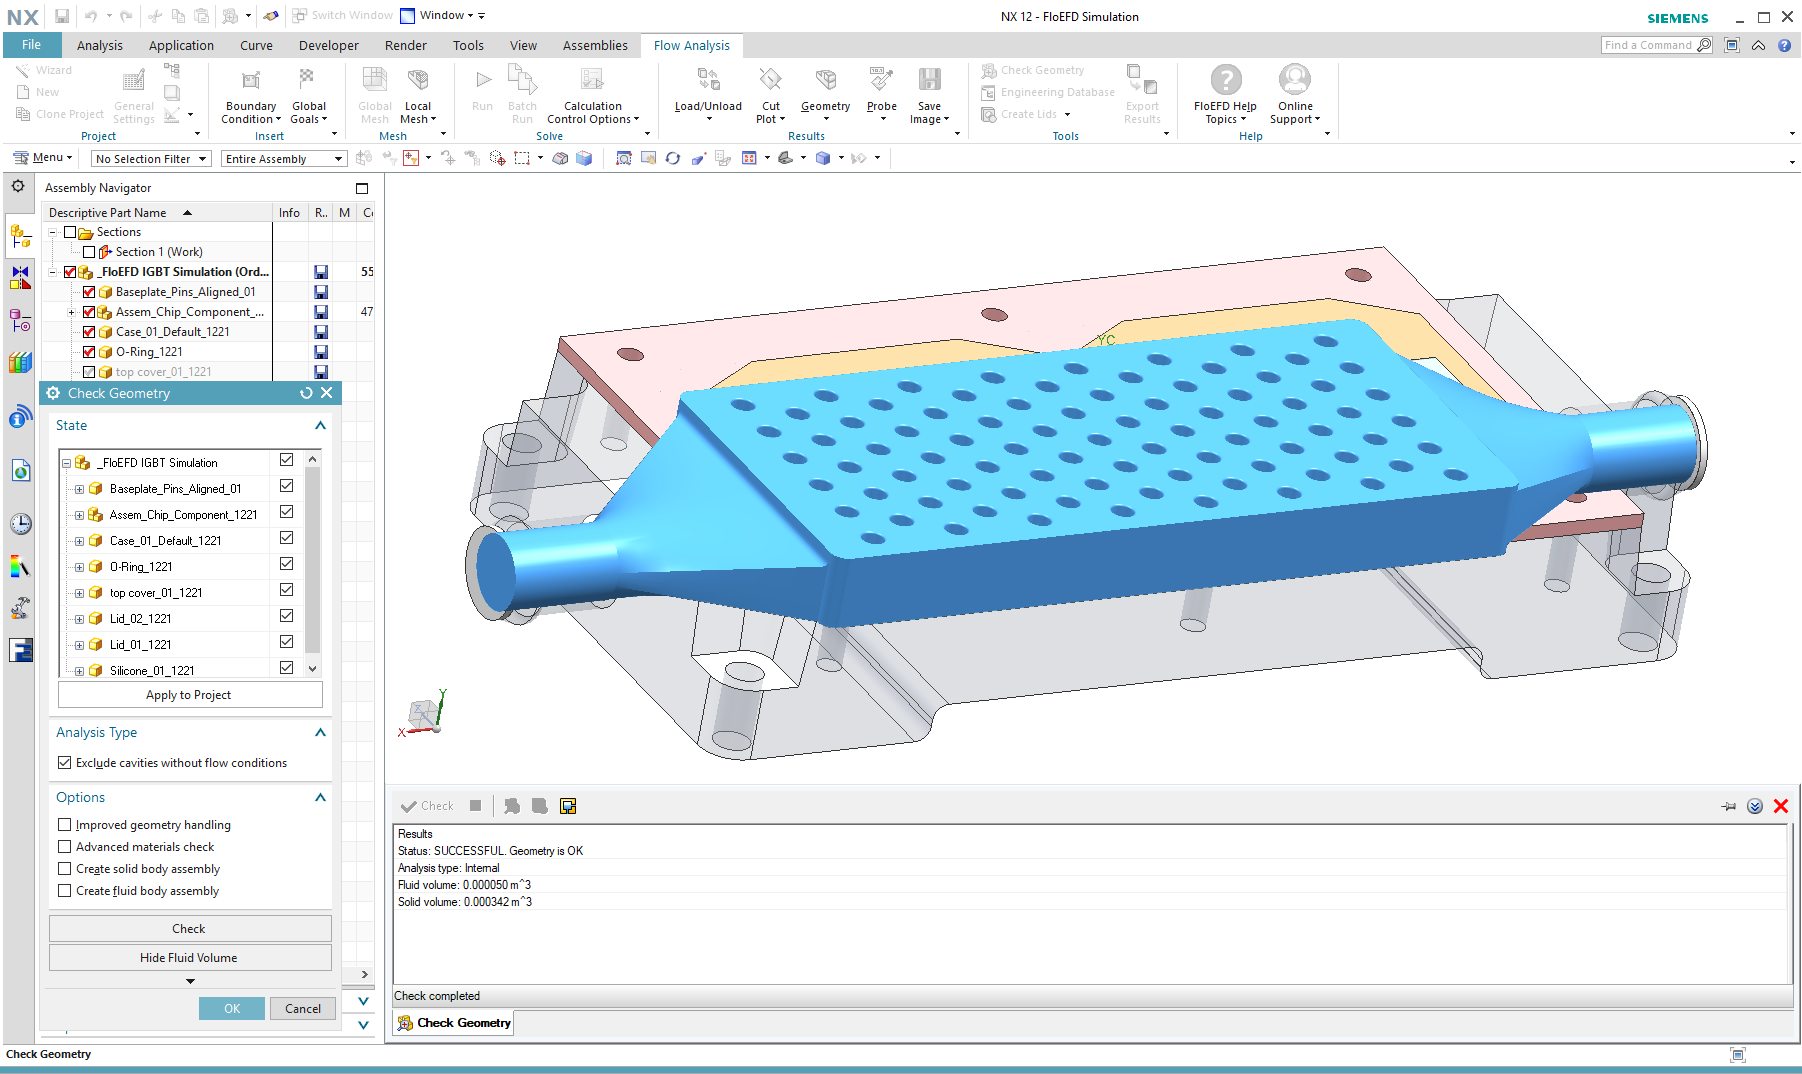Toggle Exclude cavities without flow conditions
The height and width of the screenshot is (1074, 1802).
point(65,763)
